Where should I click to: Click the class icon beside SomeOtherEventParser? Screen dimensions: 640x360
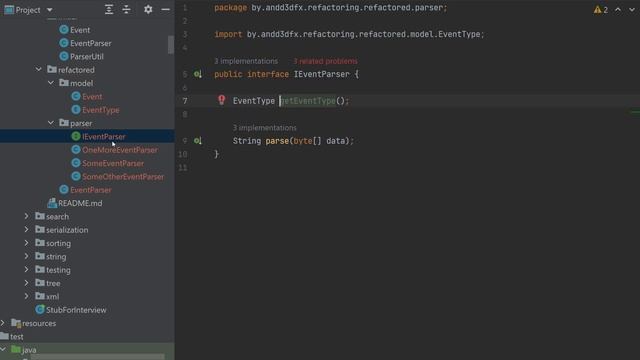(76, 176)
